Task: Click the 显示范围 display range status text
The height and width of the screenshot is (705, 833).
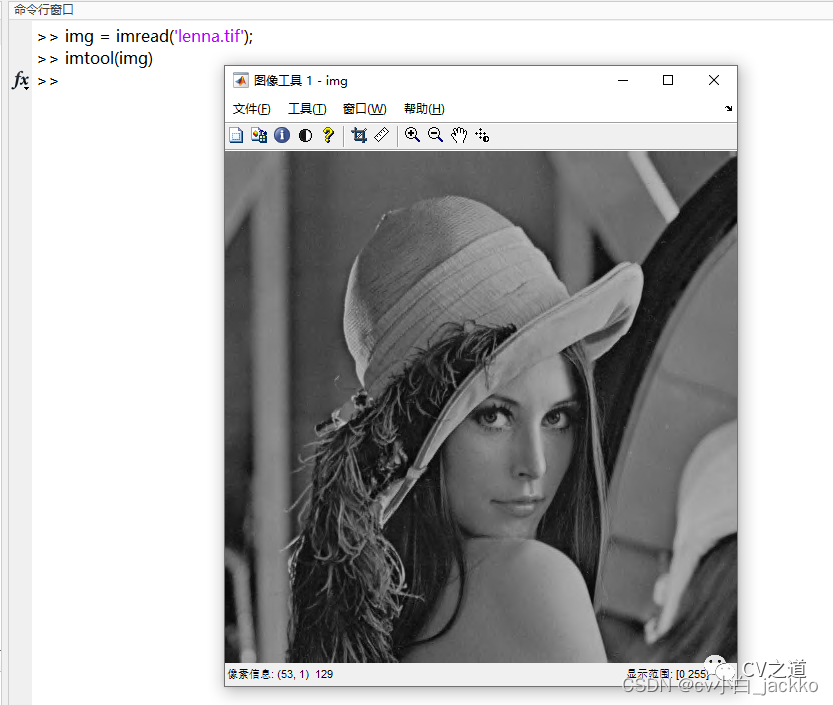Action: tap(668, 674)
